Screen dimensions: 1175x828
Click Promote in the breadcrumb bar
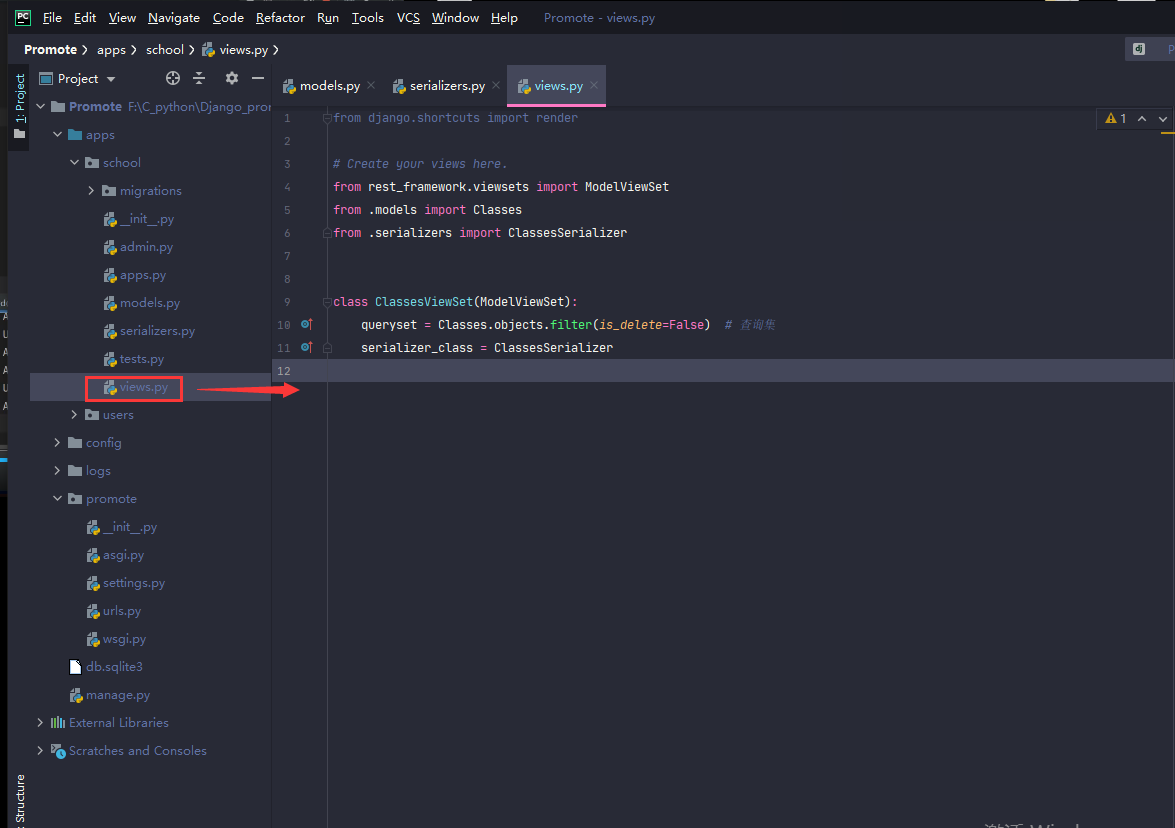pyautogui.click(x=50, y=49)
